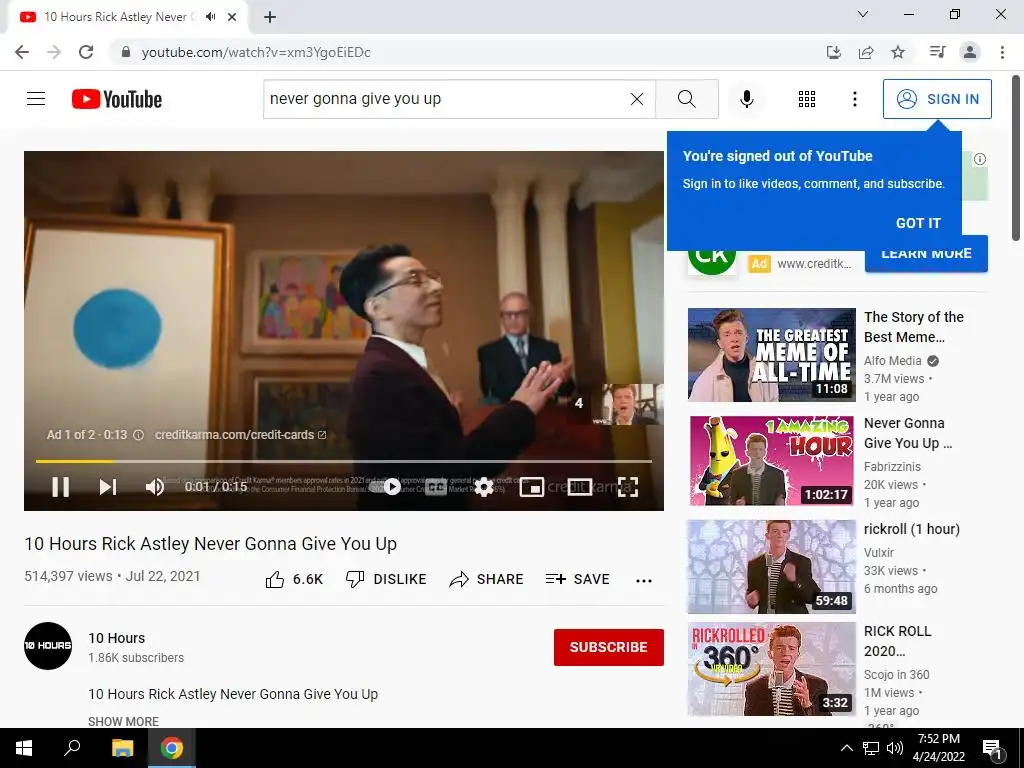This screenshot has width=1024, height=768.
Task: Seek on the video progress bar
Action: click(x=344, y=461)
